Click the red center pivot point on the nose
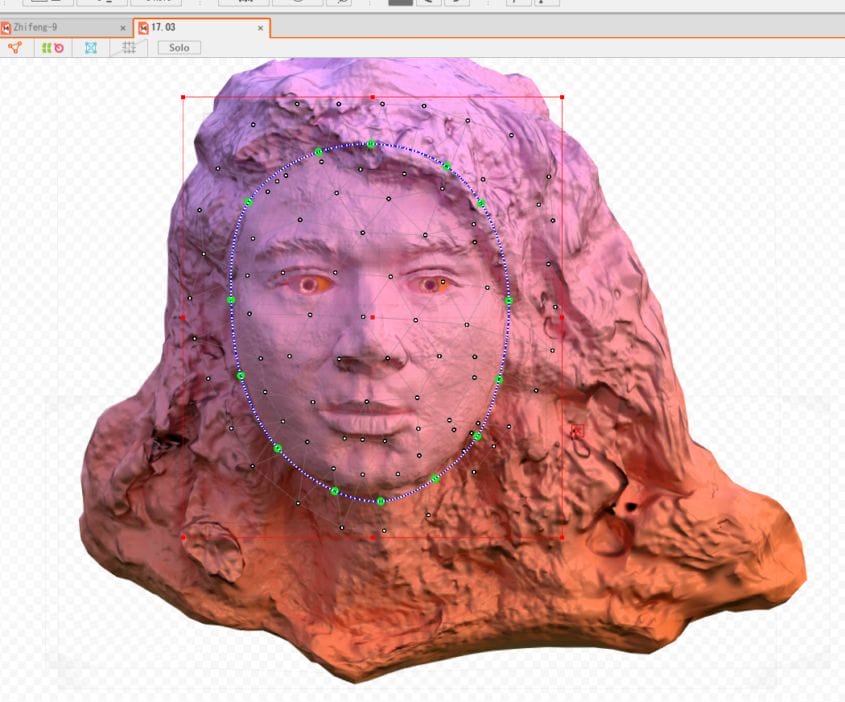 pyautogui.click(x=372, y=317)
